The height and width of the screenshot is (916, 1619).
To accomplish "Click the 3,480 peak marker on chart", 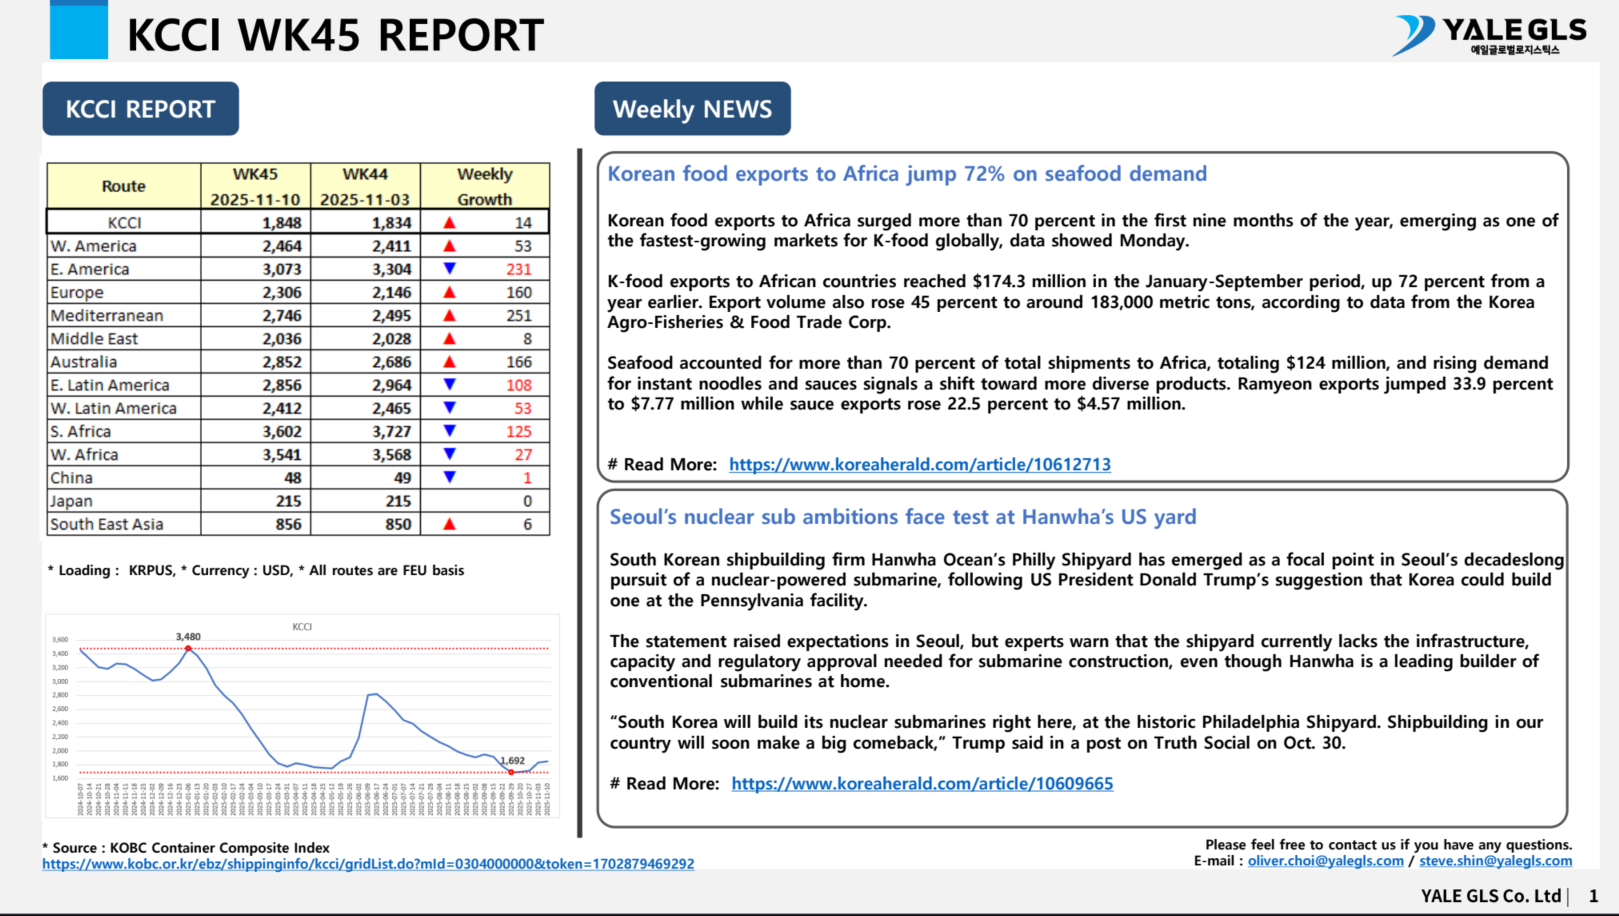I will coord(188,648).
